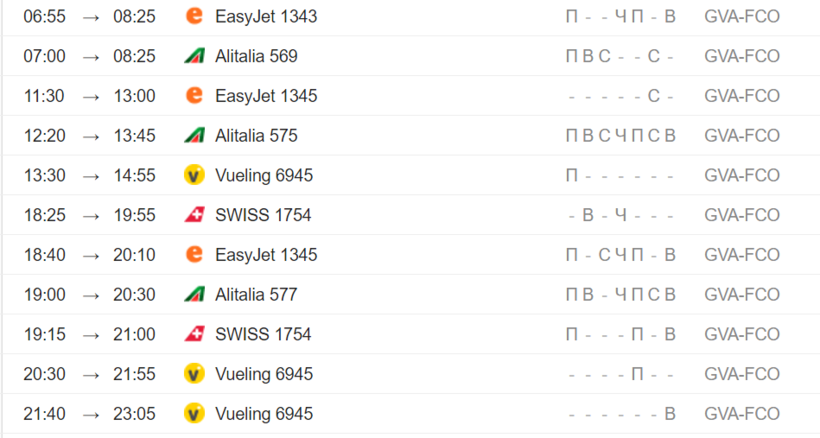
Task: Select the arrow between 18:25 and 19:55
Action: (x=91, y=215)
